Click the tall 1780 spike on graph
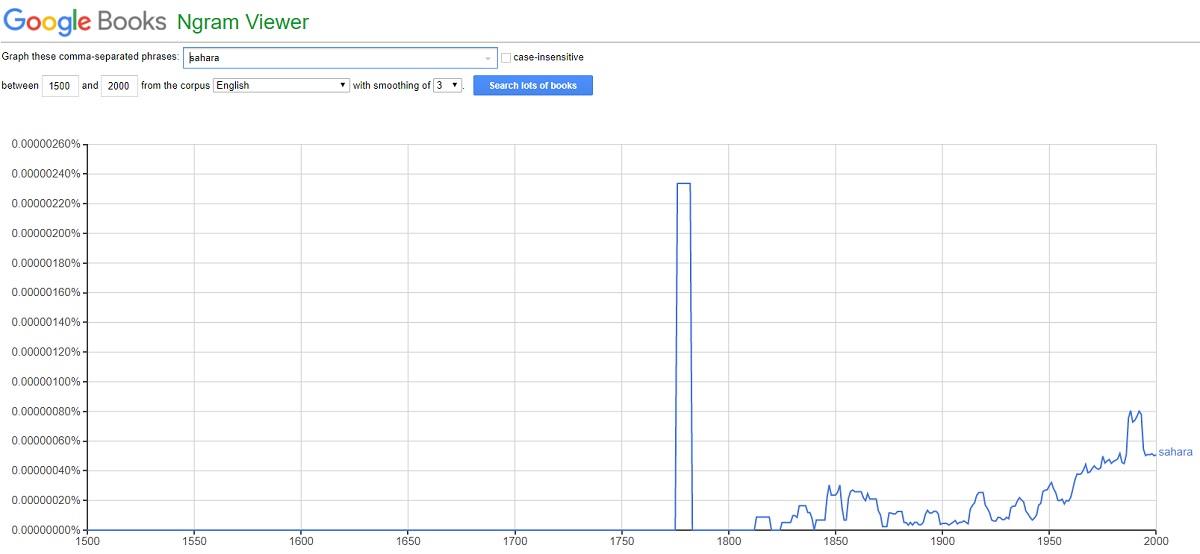1200x554 pixels. 684,184
